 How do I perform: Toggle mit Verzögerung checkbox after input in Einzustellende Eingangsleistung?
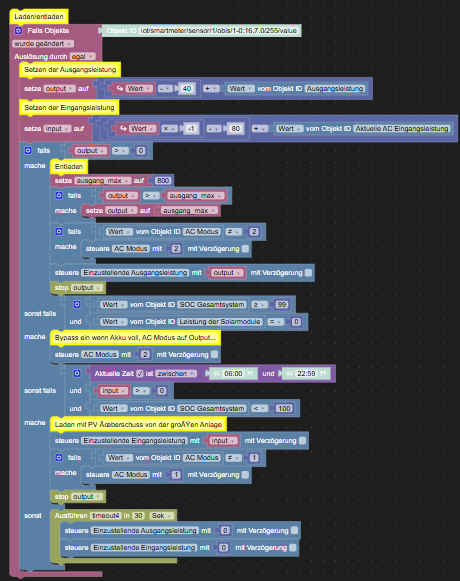[302, 441]
